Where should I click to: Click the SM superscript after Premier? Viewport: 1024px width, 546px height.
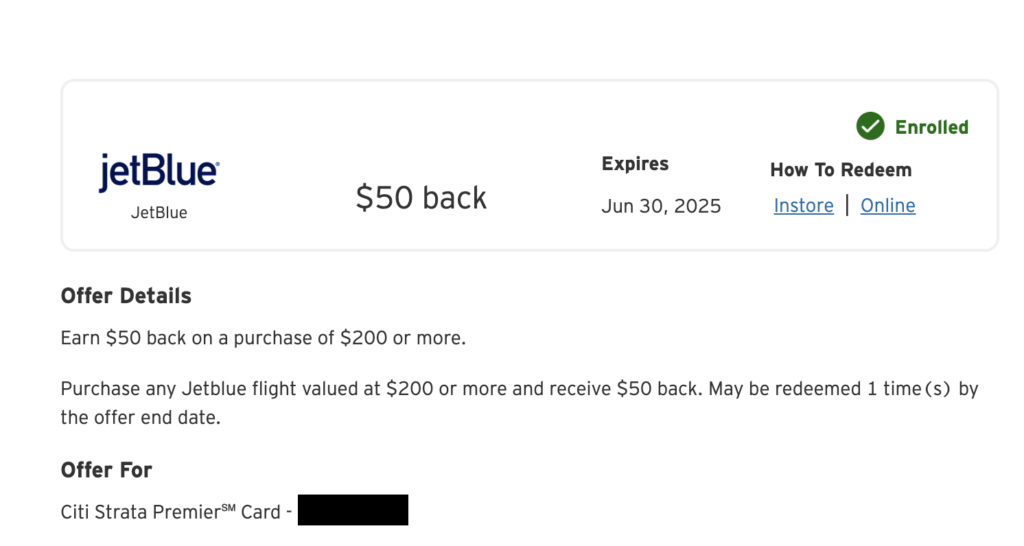coord(228,507)
